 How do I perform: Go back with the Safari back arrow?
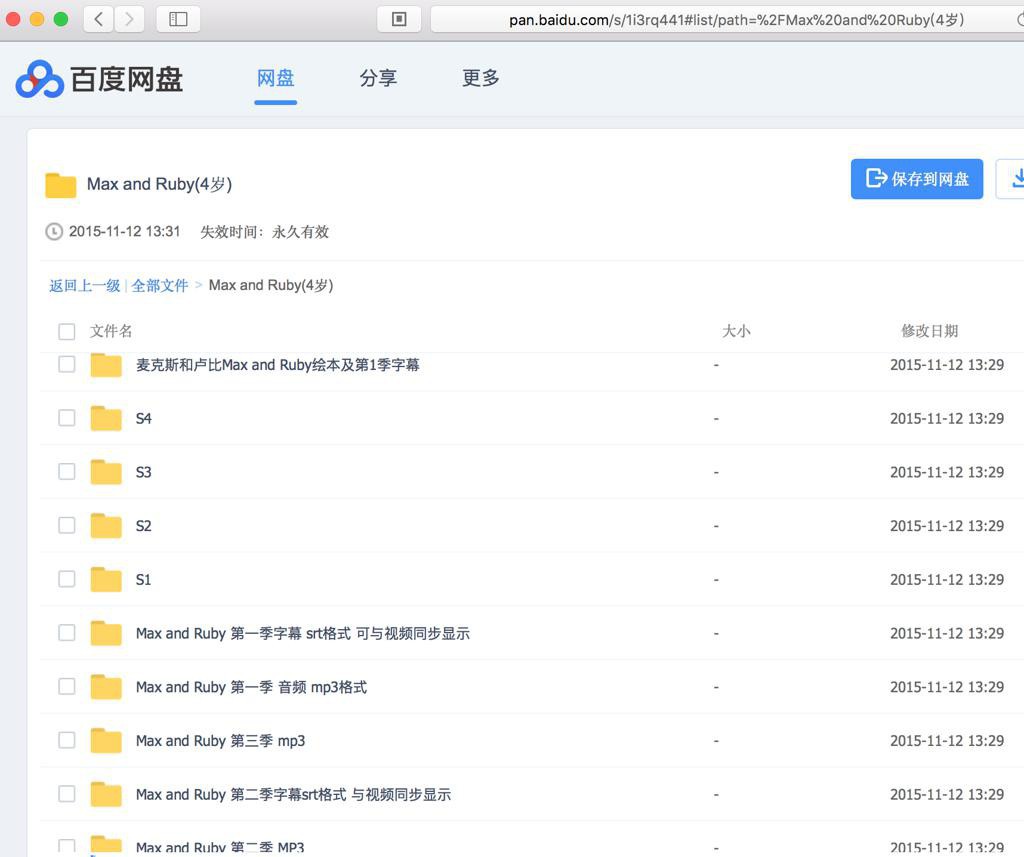pos(99,19)
